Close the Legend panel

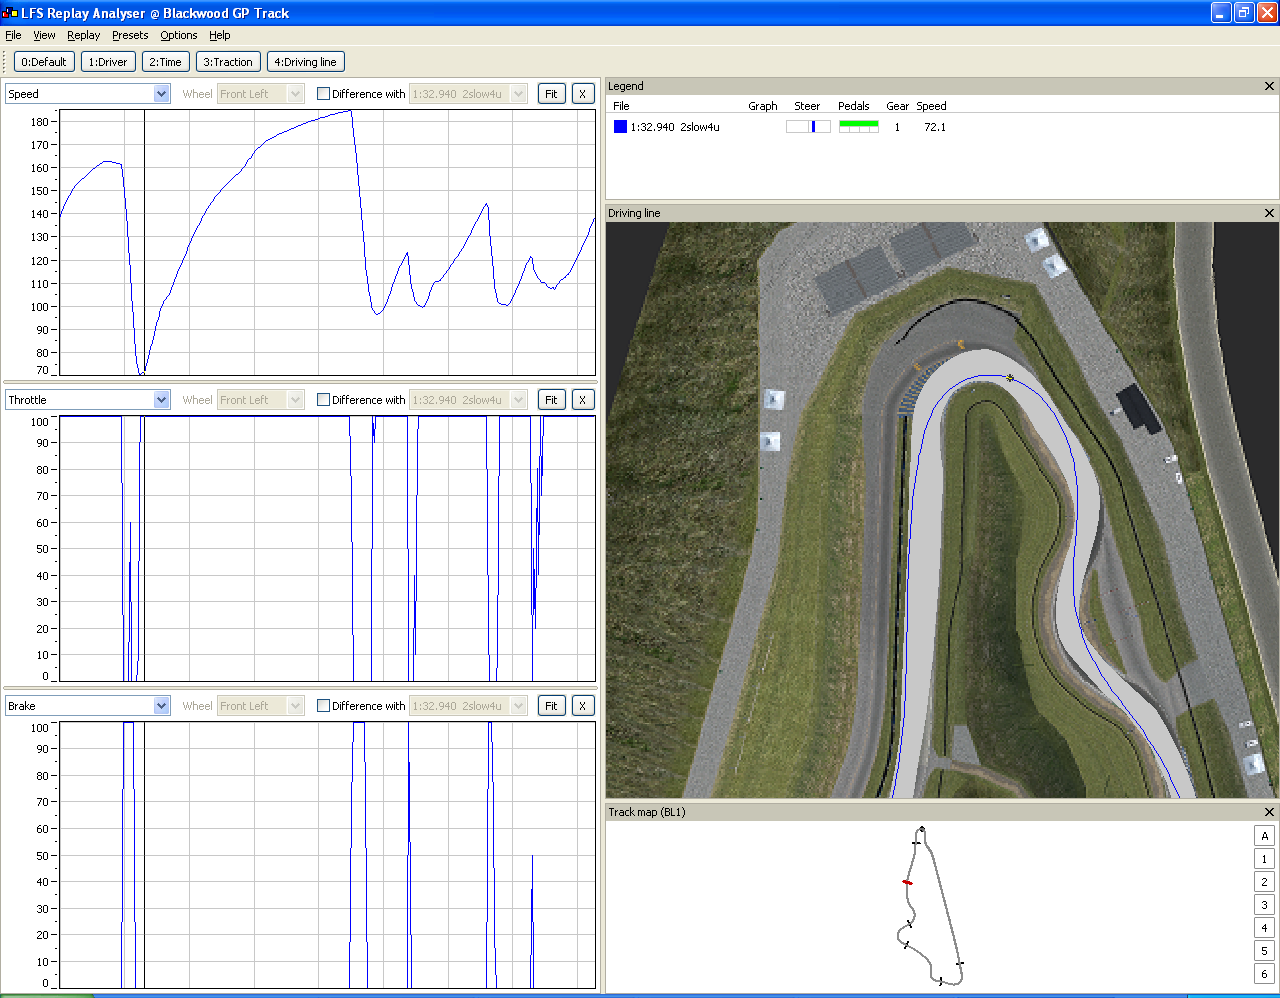click(1269, 86)
